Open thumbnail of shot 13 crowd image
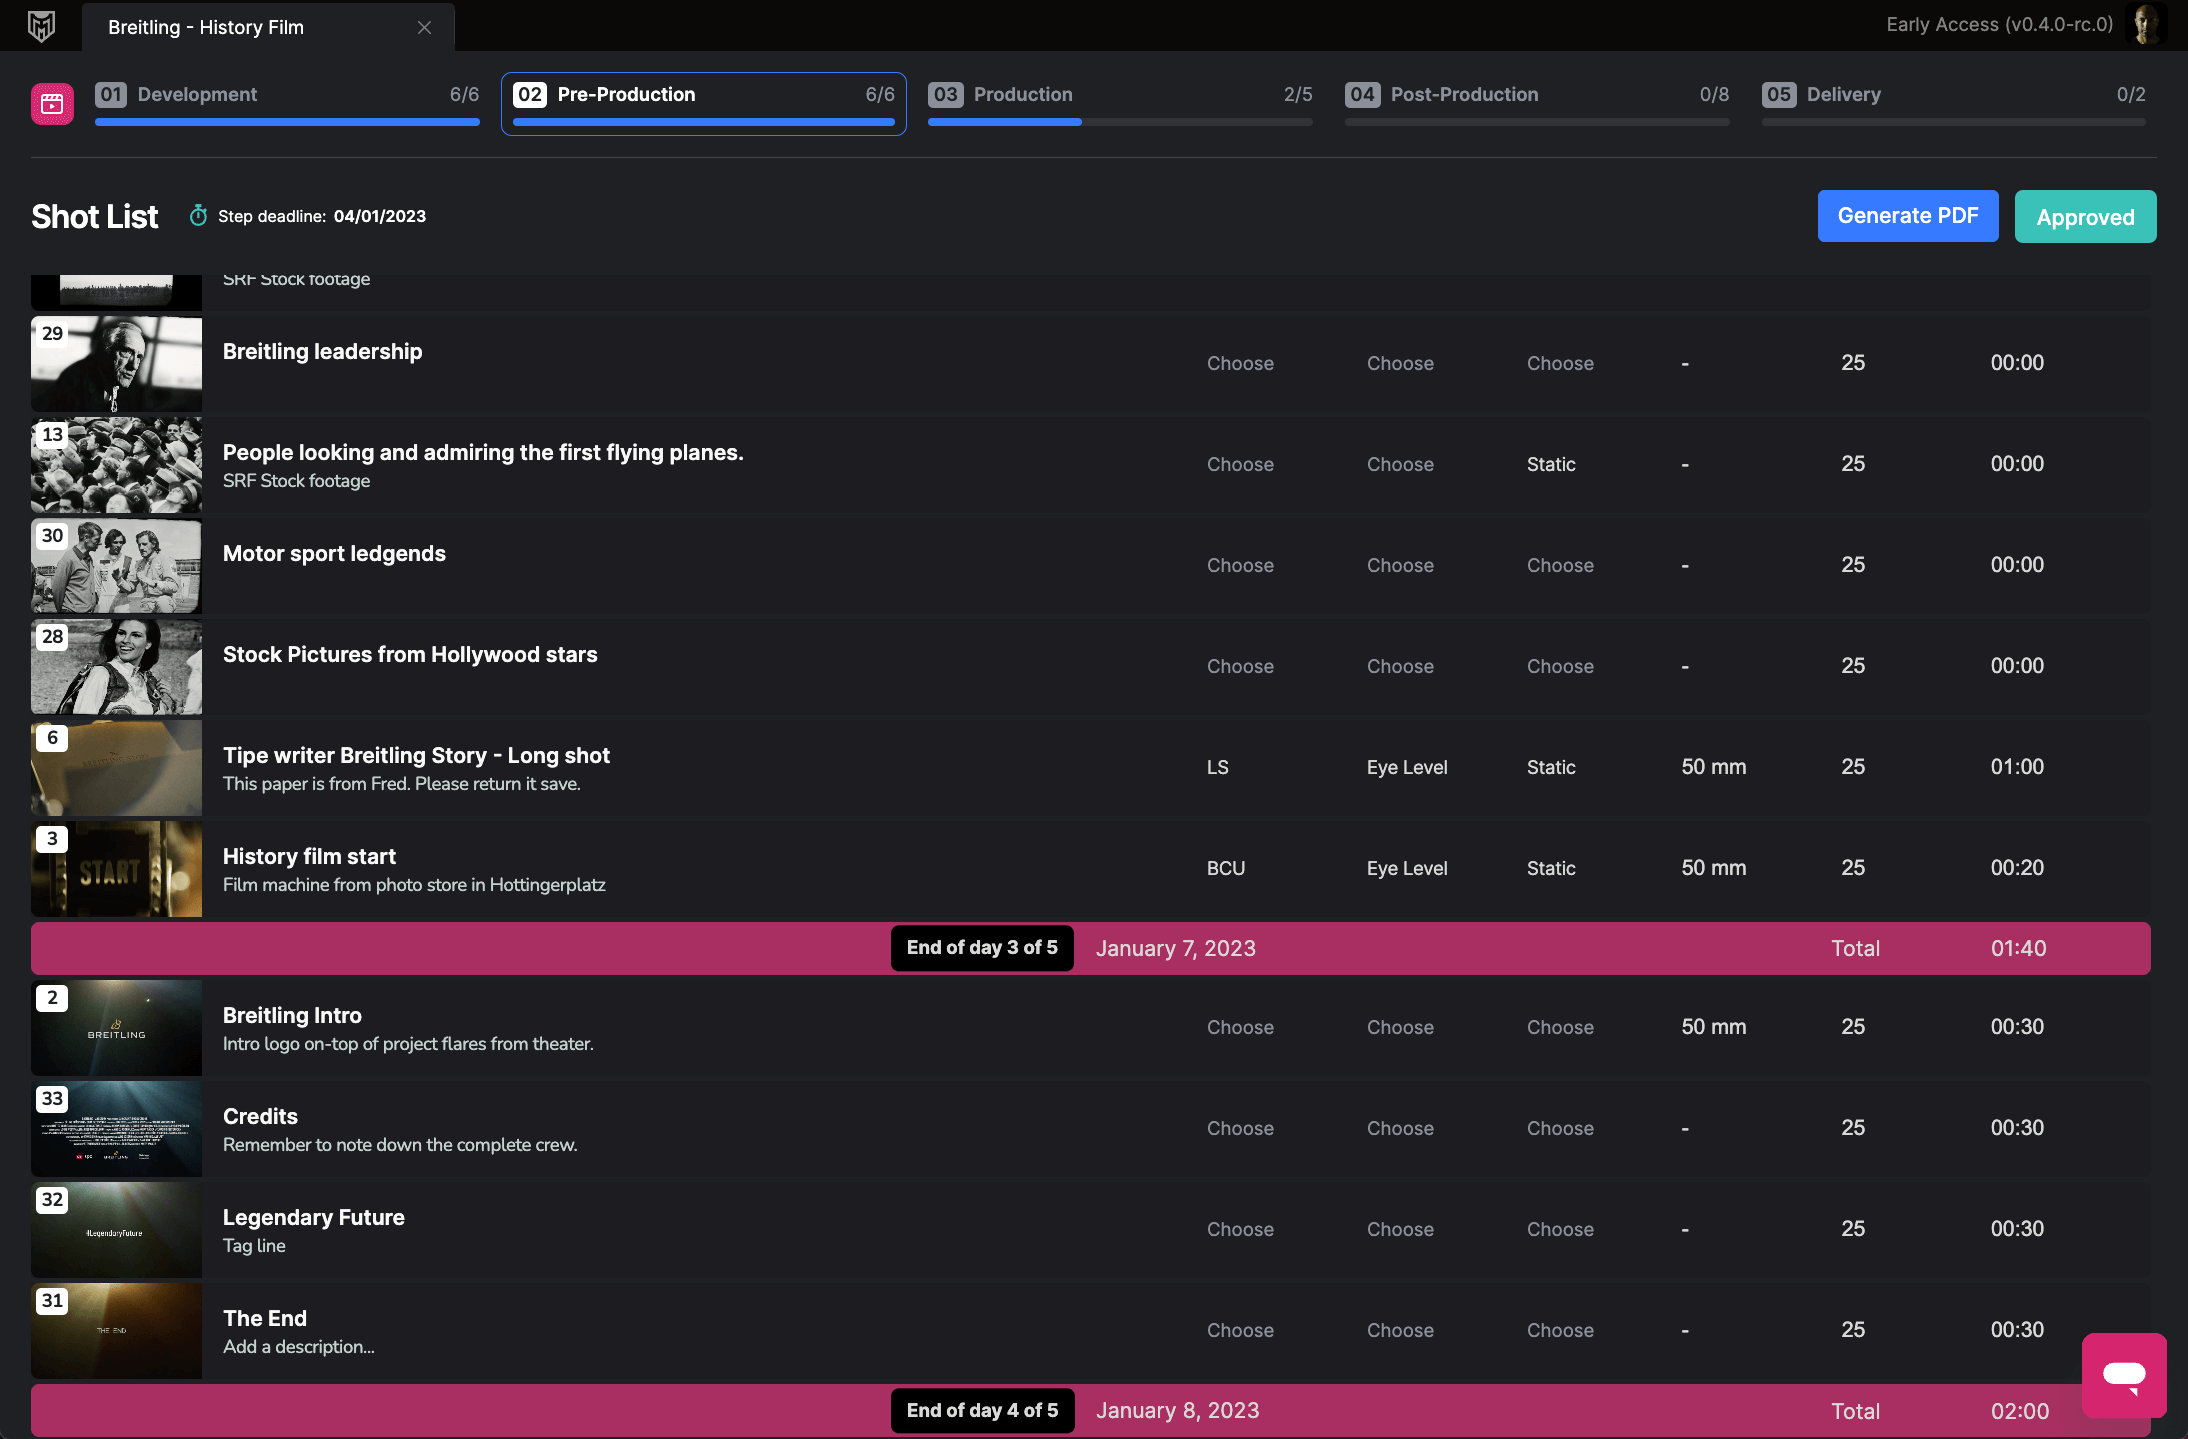Screen dimensions: 2188x1439 pos(116,465)
